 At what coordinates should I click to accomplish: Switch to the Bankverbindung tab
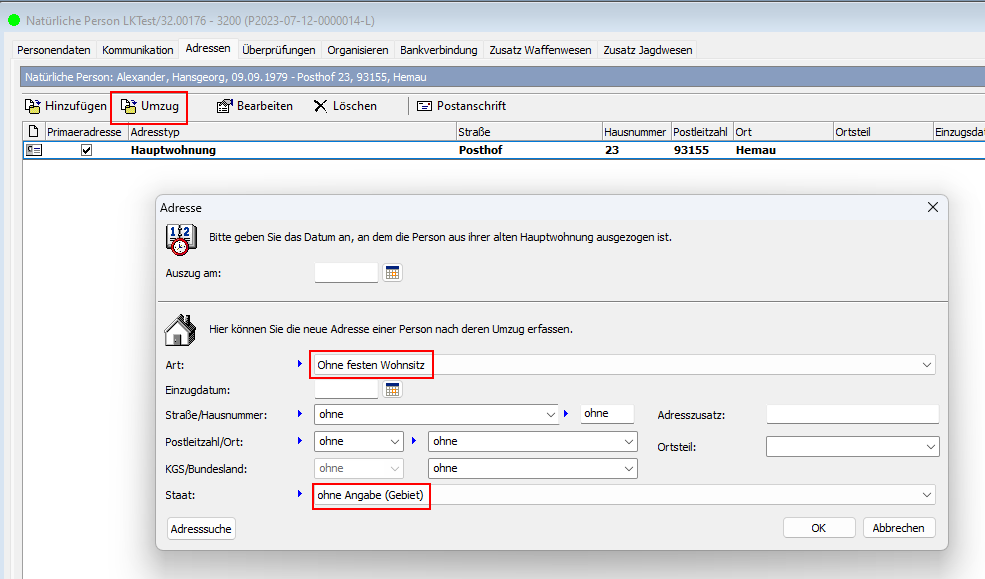coord(439,50)
